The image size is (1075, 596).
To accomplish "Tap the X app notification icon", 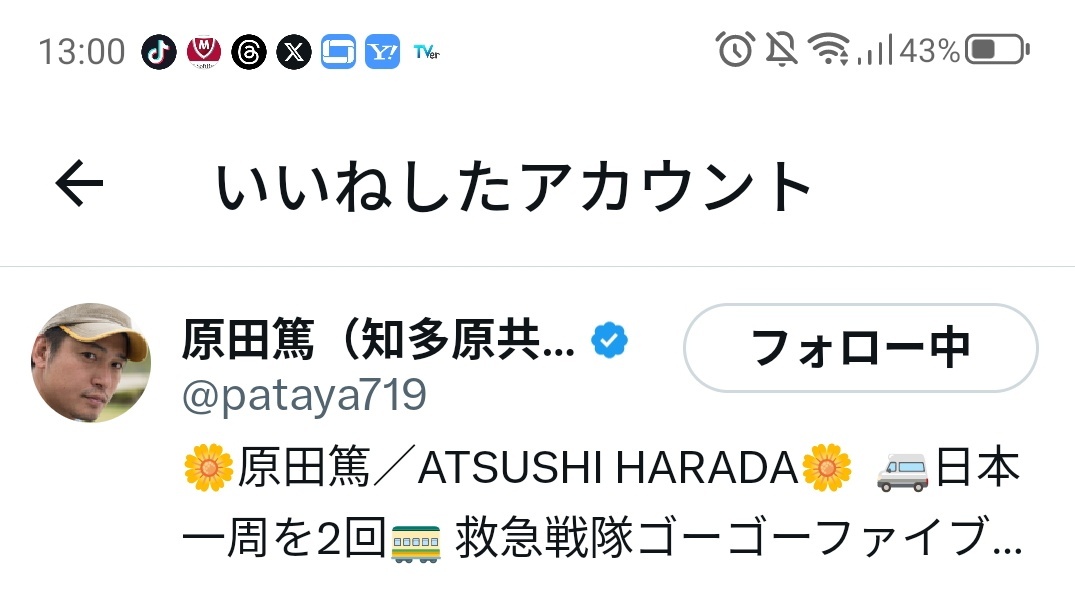I will click(293, 52).
